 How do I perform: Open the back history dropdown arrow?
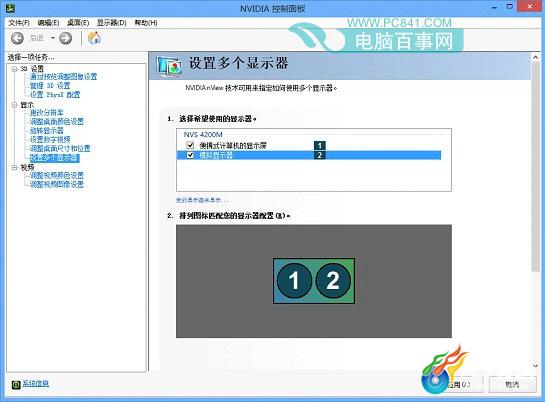pyautogui.click(x=53, y=38)
